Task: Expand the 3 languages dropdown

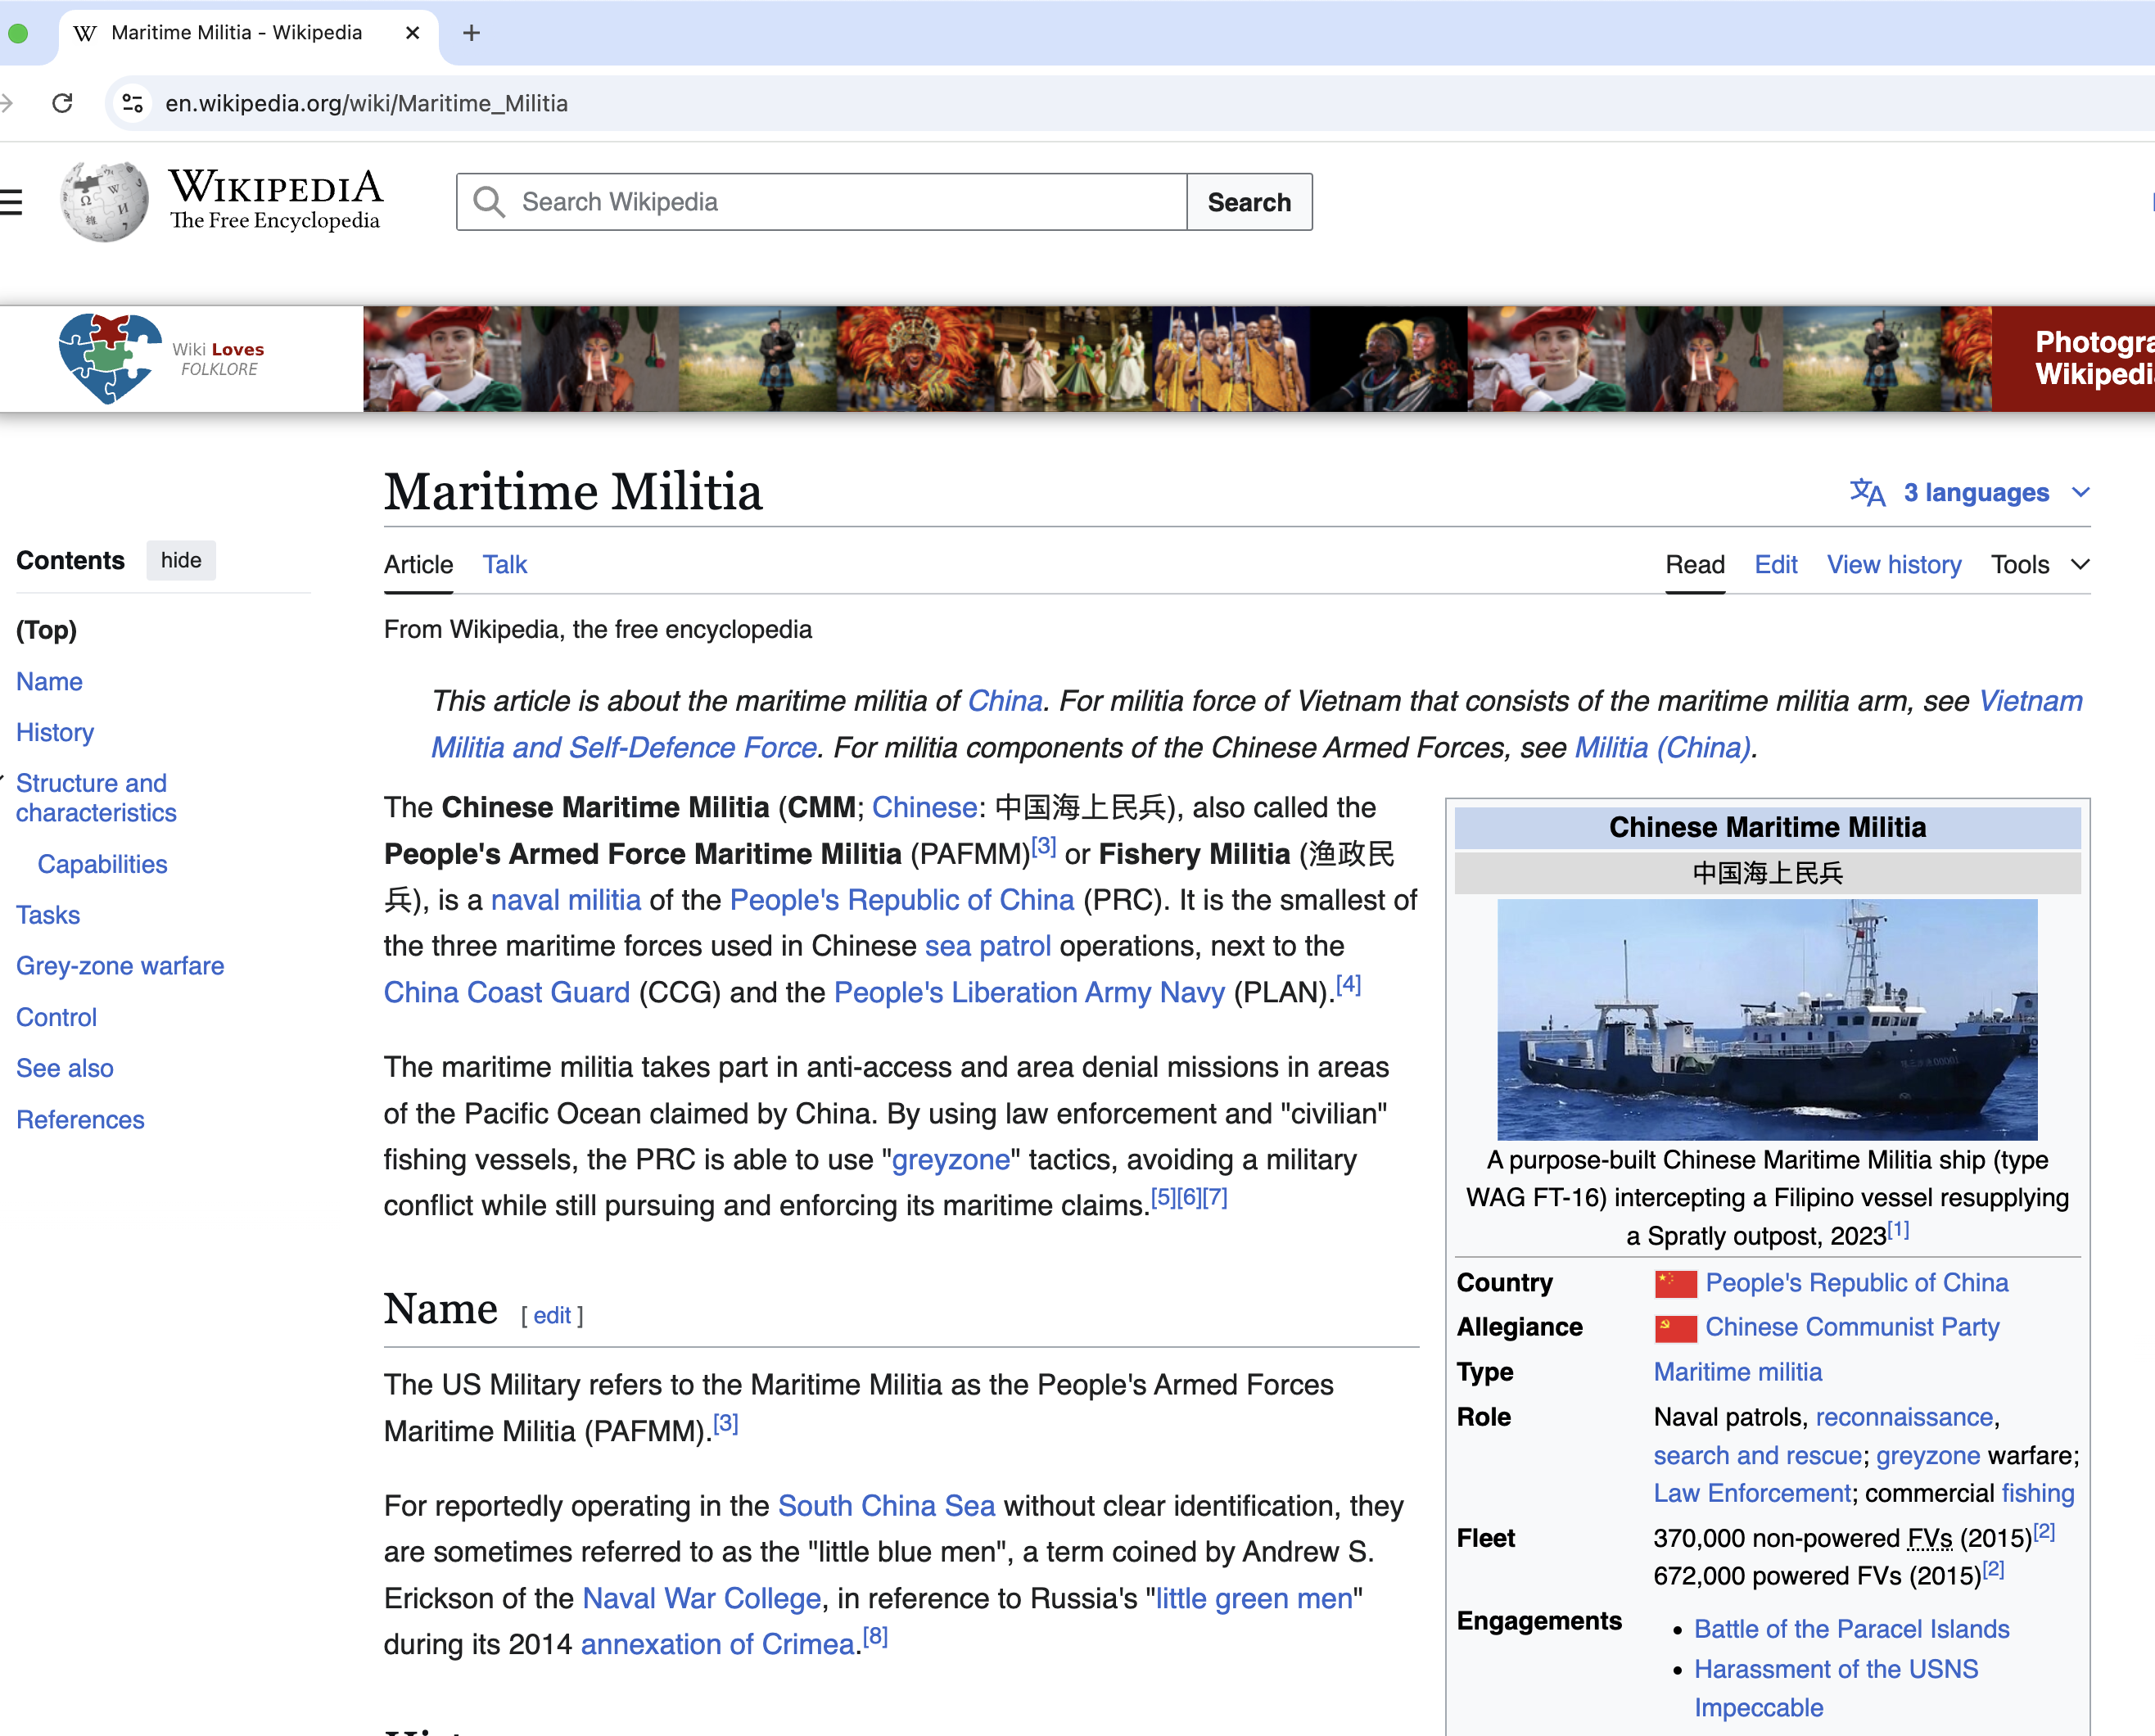Action: 1969,492
